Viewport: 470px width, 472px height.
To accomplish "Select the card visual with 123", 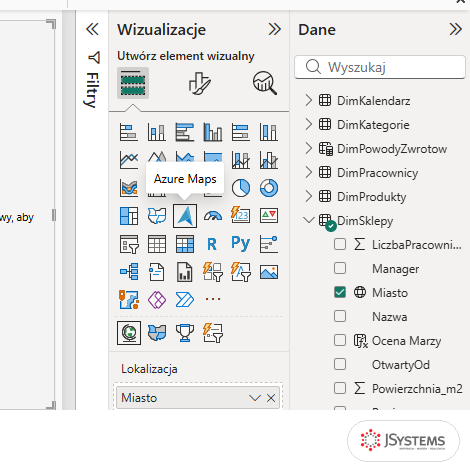I will pyautogui.click(x=241, y=216).
